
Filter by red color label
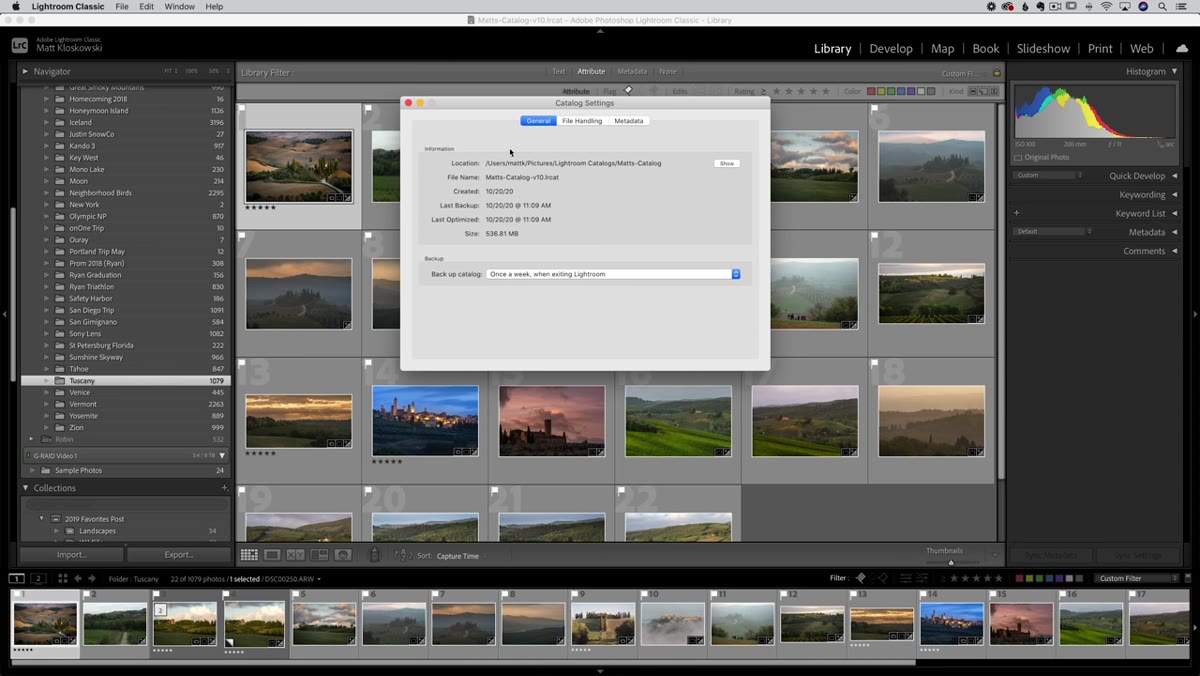(870, 91)
